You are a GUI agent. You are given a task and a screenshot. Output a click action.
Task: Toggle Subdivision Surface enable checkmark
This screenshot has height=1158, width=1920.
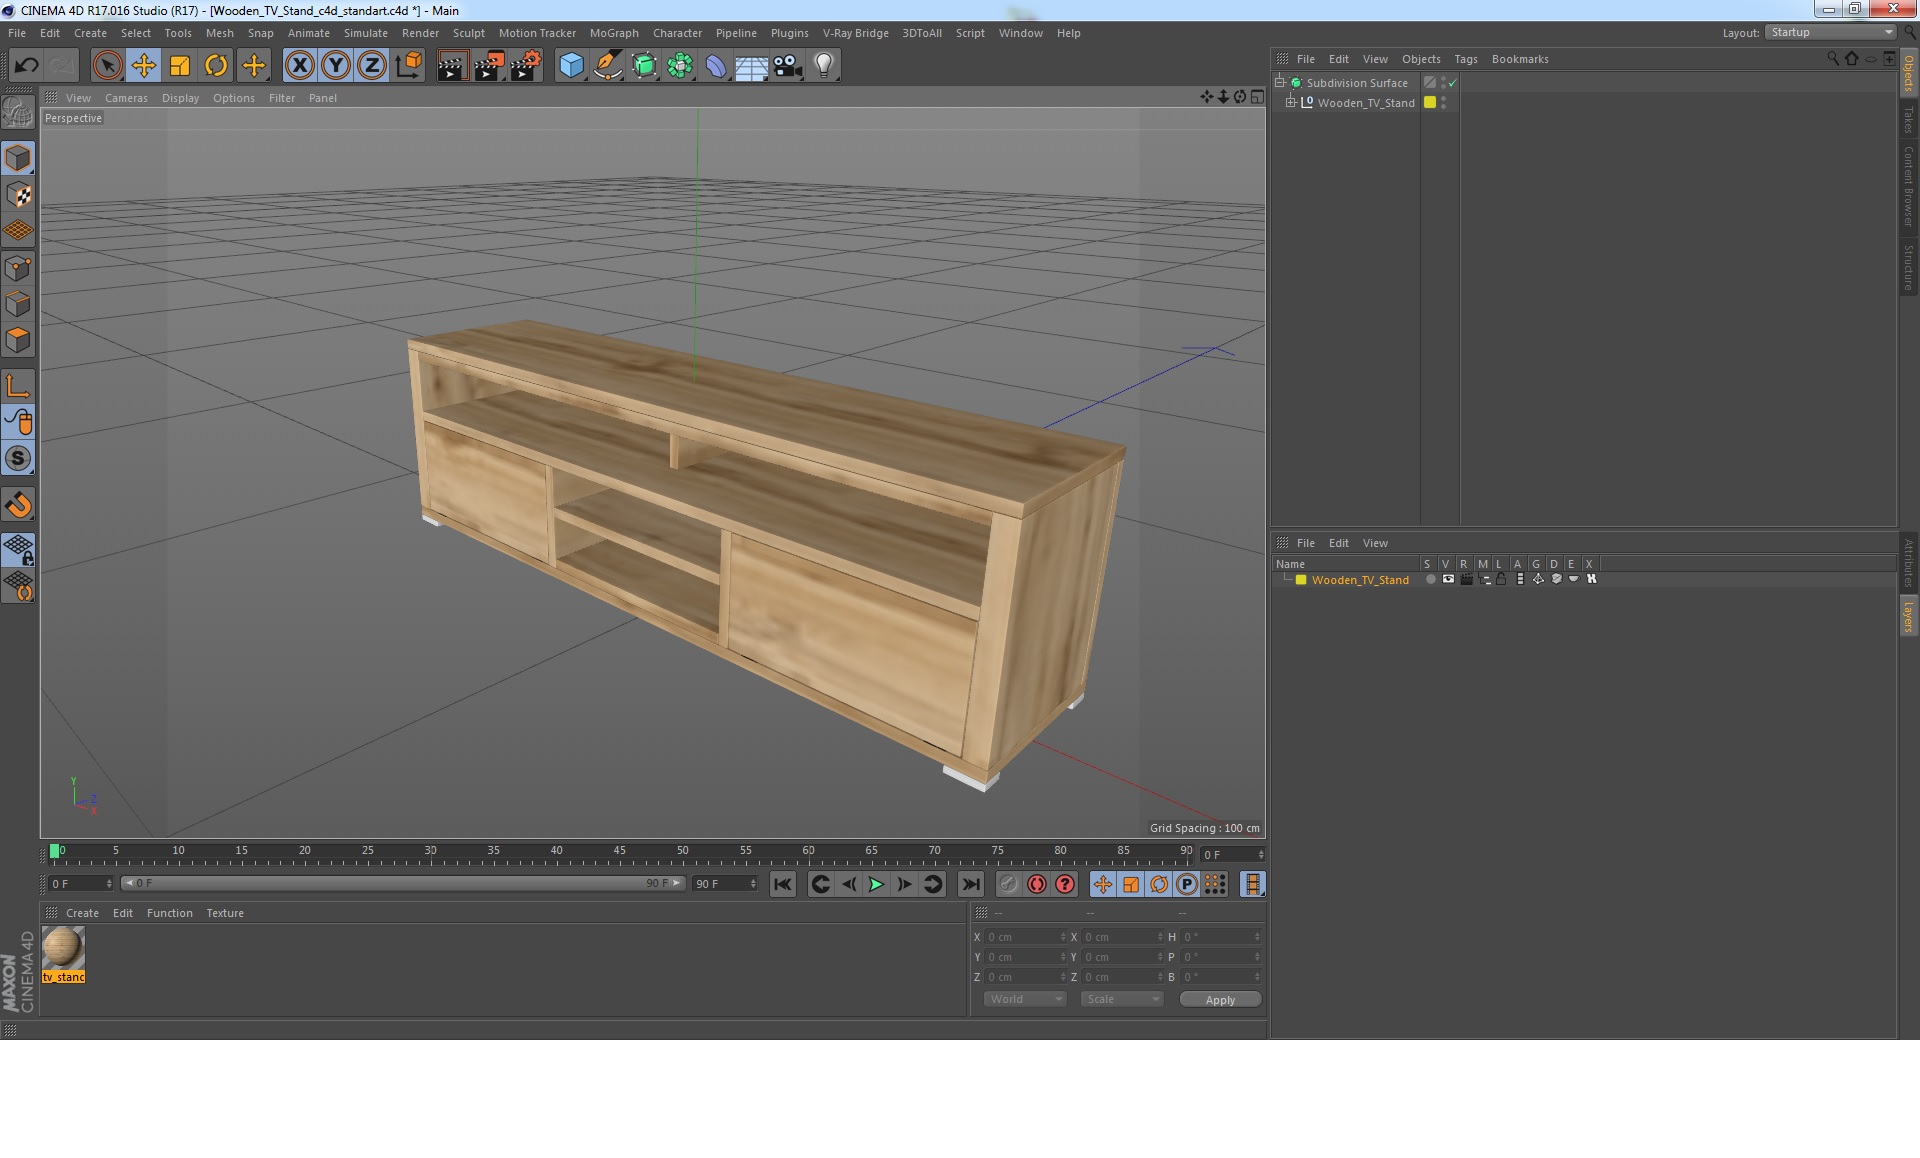(1452, 83)
